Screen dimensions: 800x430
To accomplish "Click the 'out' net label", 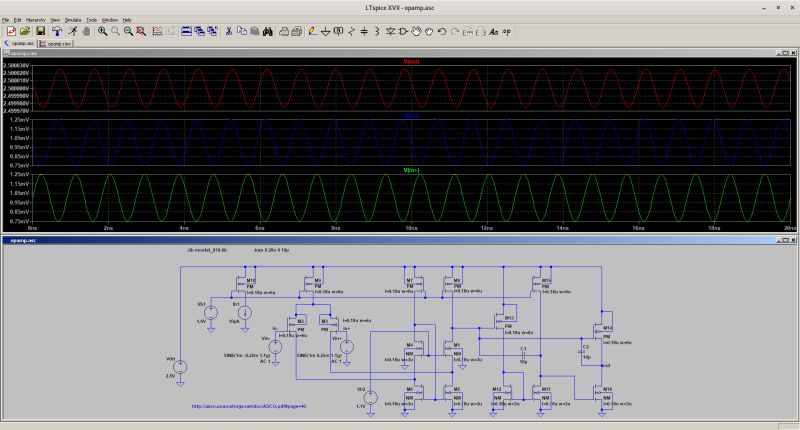I will click(606, 365).
